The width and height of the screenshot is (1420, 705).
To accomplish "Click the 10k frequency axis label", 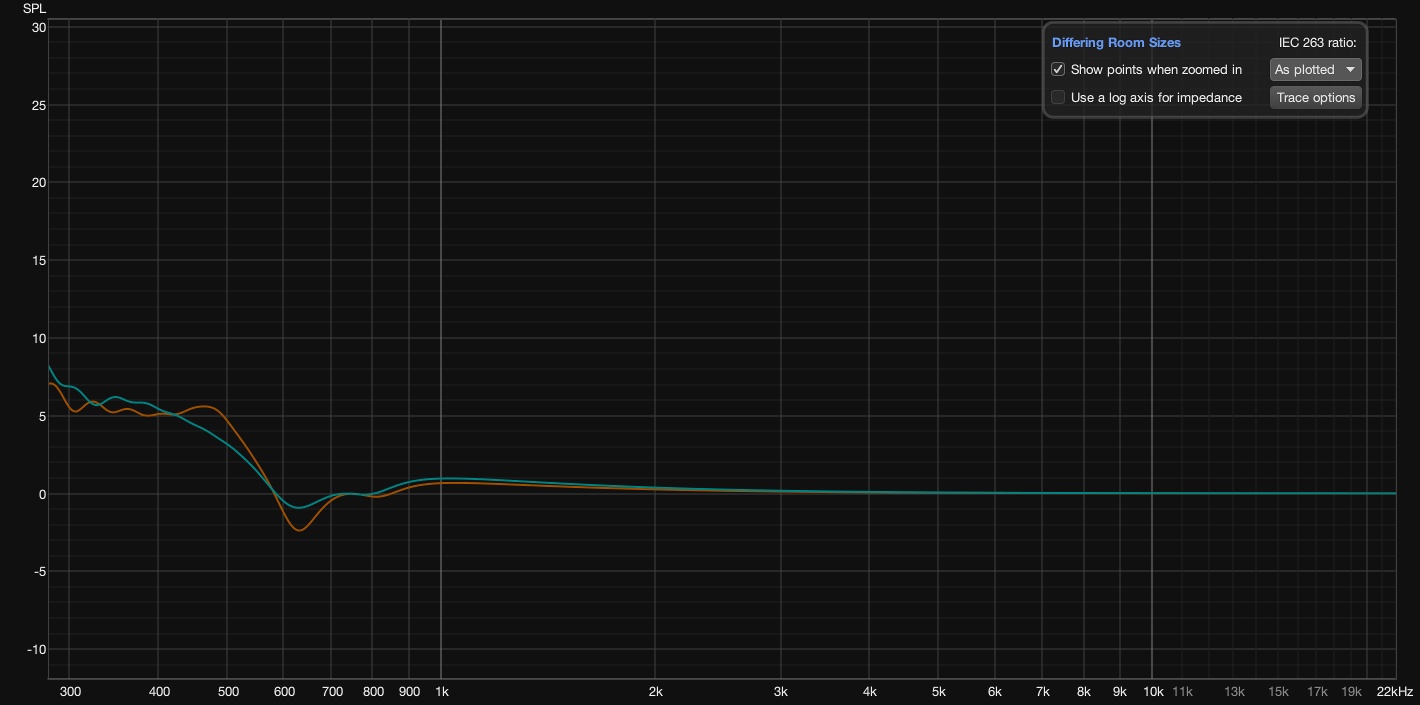I will tap(1153, 692).
